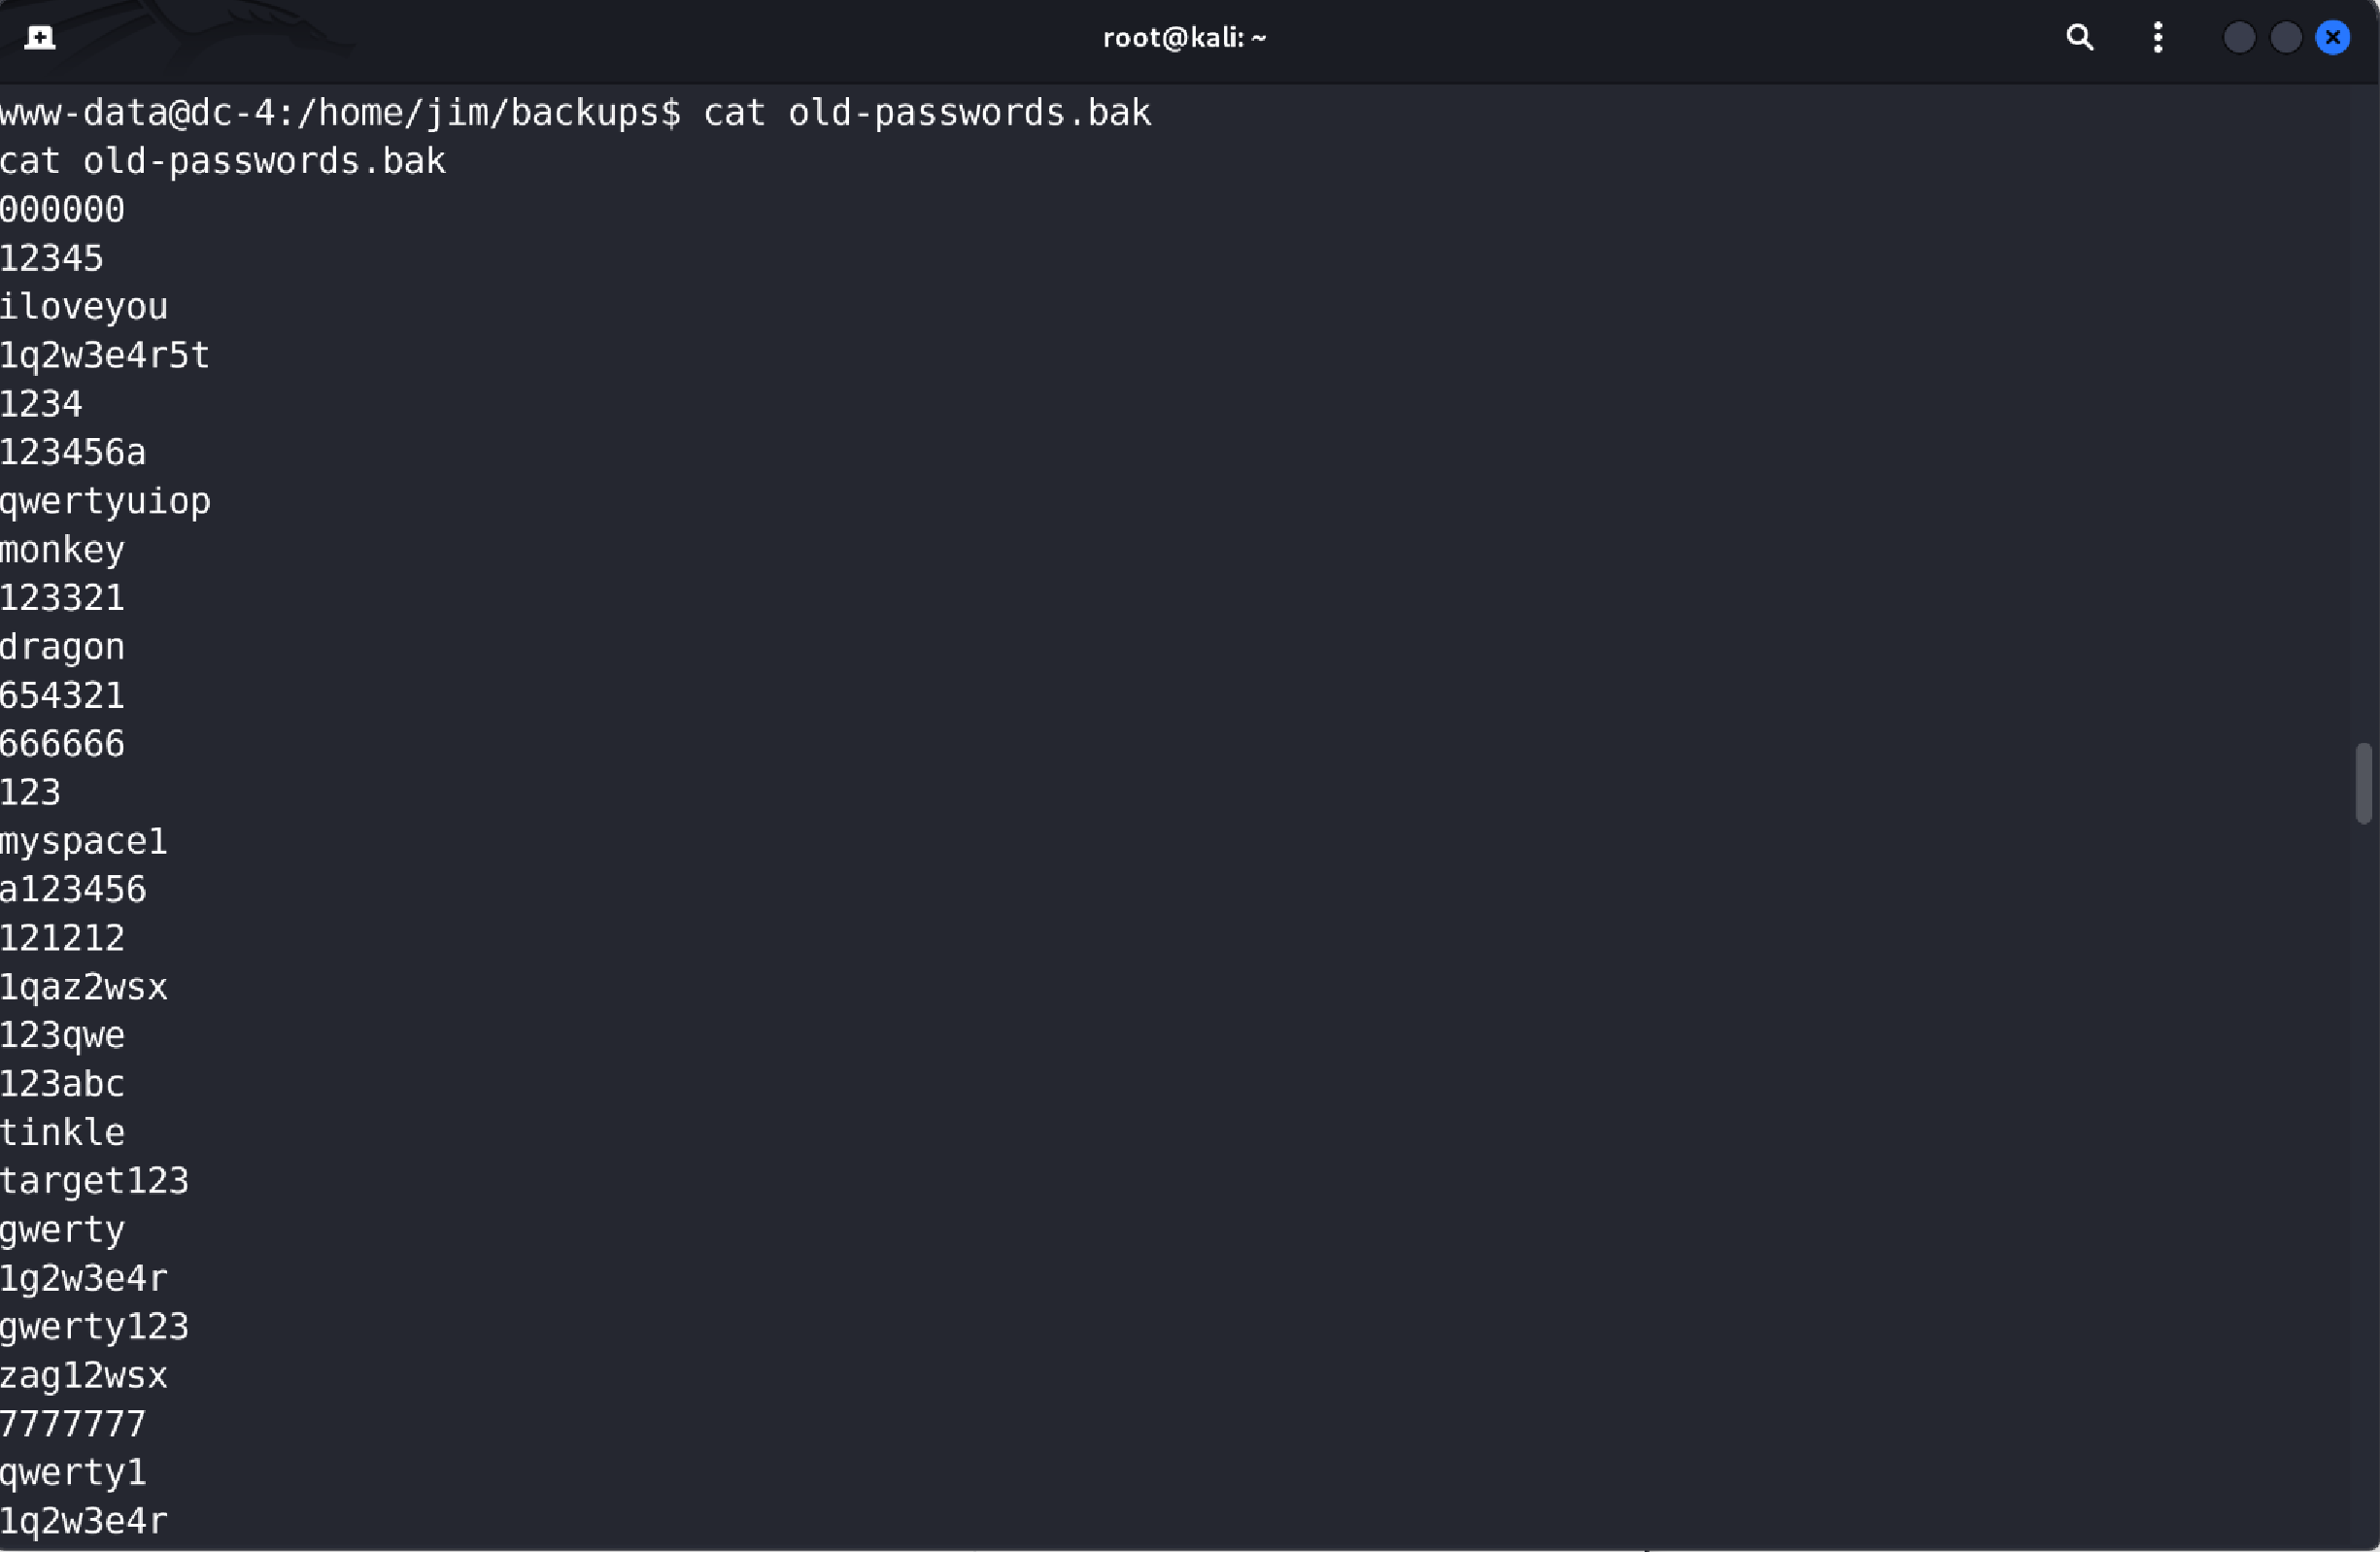
Task: Click the iloveyou password line
Action: click(x=84, y=307)
